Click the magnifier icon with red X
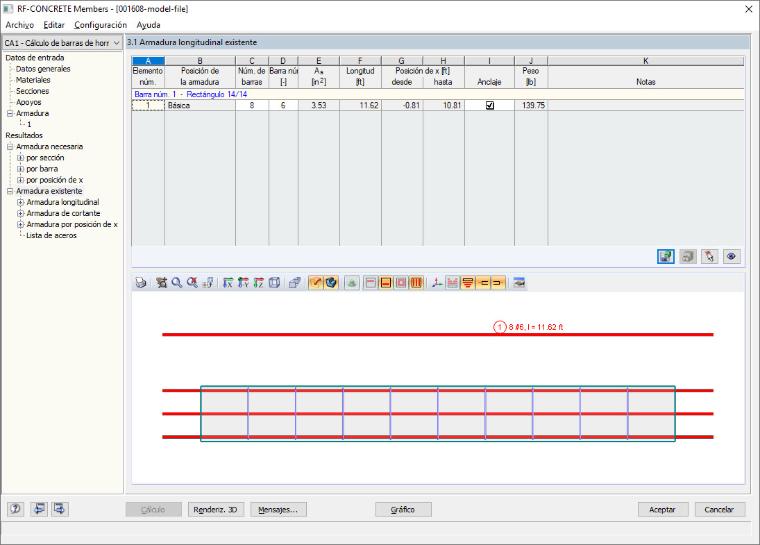This screenshot has height=545, width=760. (x=192, y=282)
